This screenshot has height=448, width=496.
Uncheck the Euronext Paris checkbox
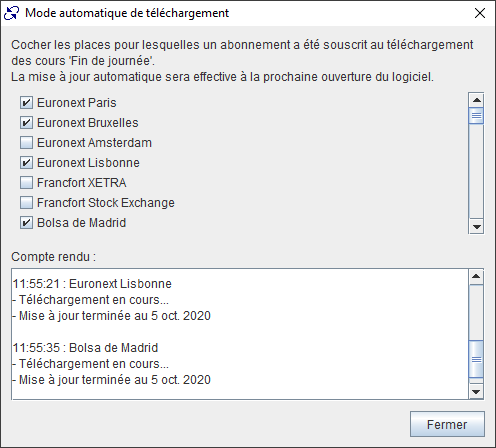point(26,103)
